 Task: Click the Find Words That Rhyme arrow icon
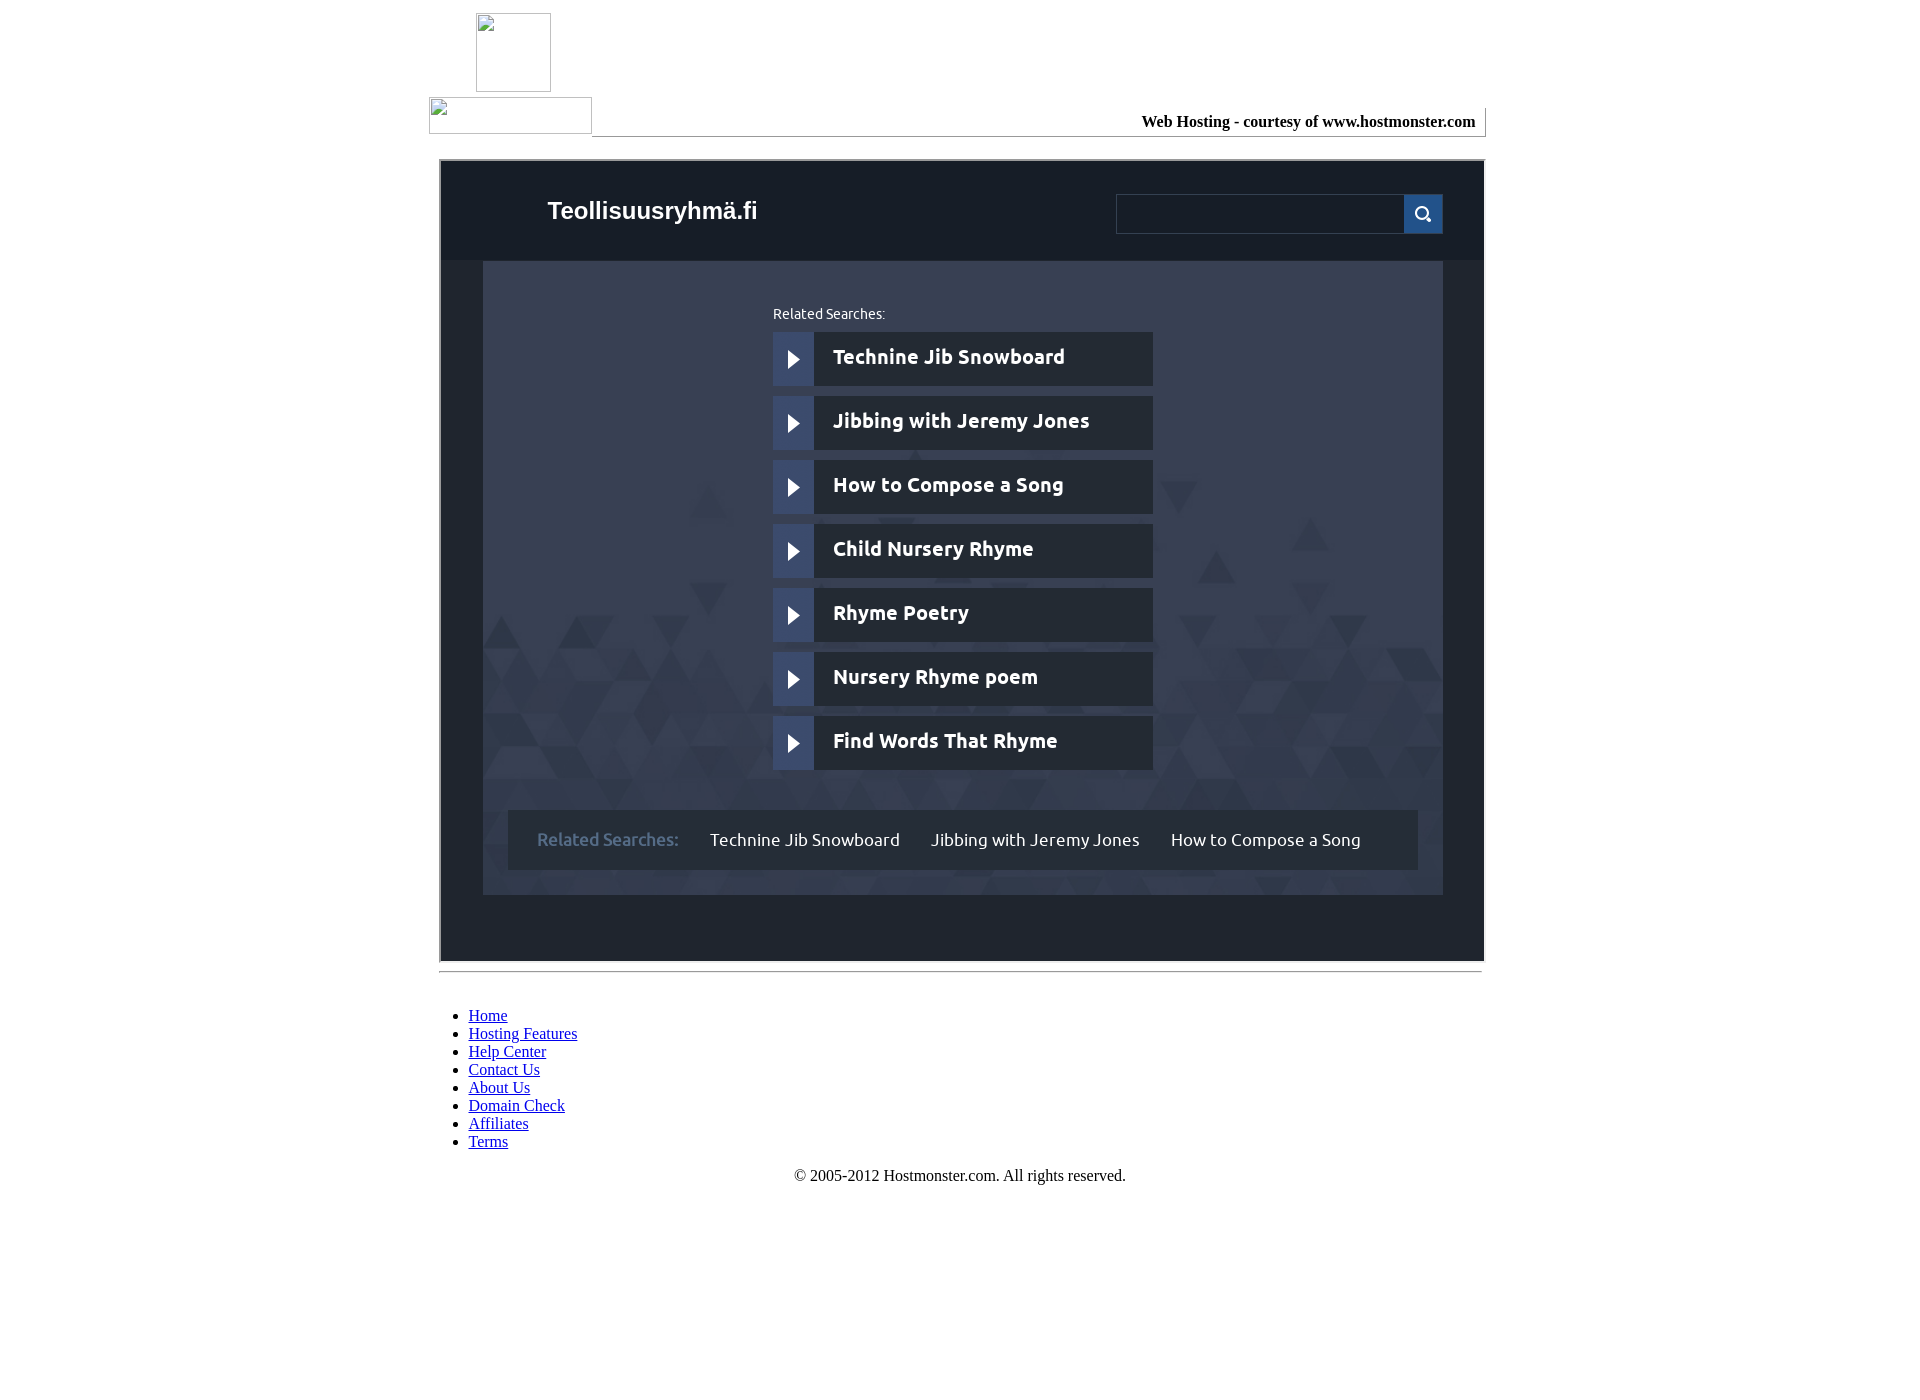click(793, 742)
